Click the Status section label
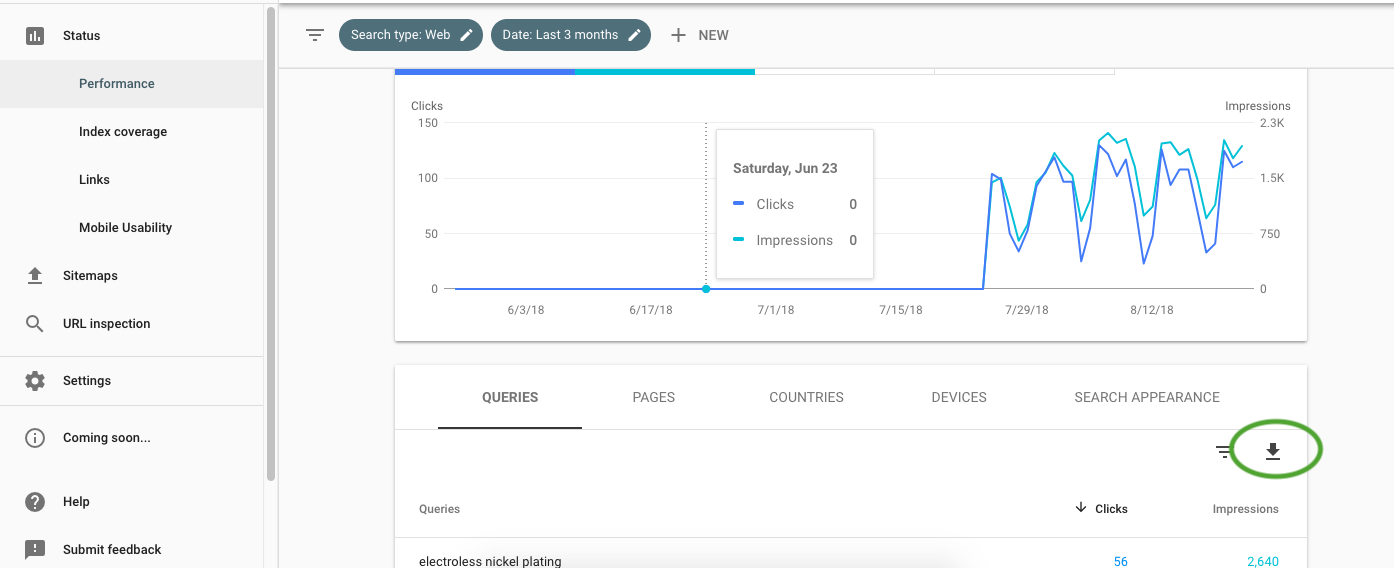Screen dimensions: 1394x568 pyautogui.click(x=82, y=36)
